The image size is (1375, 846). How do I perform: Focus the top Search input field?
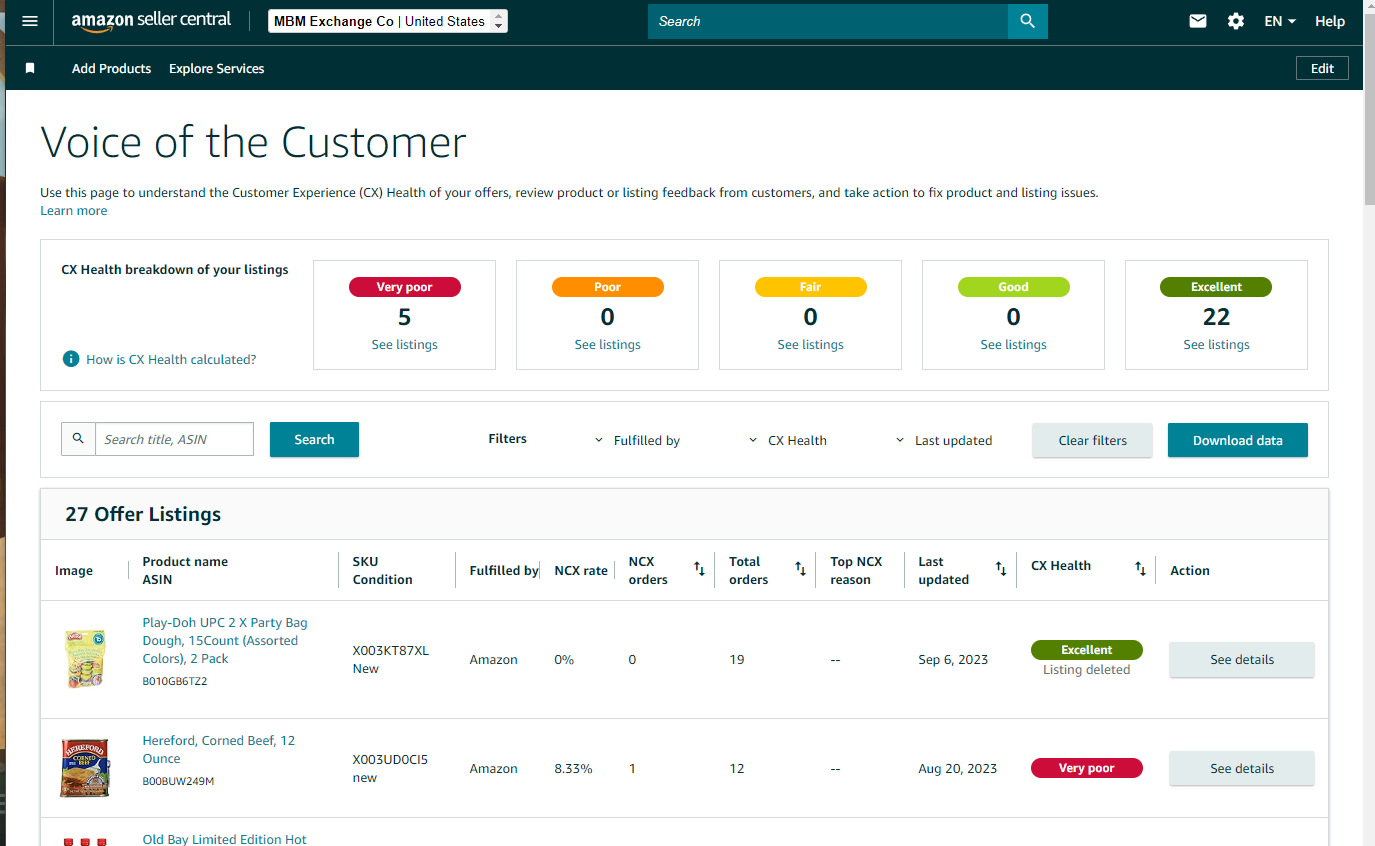(828, 21)
